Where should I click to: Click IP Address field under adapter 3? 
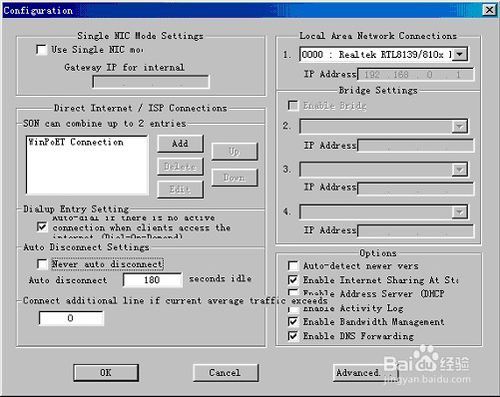(415, 188)
